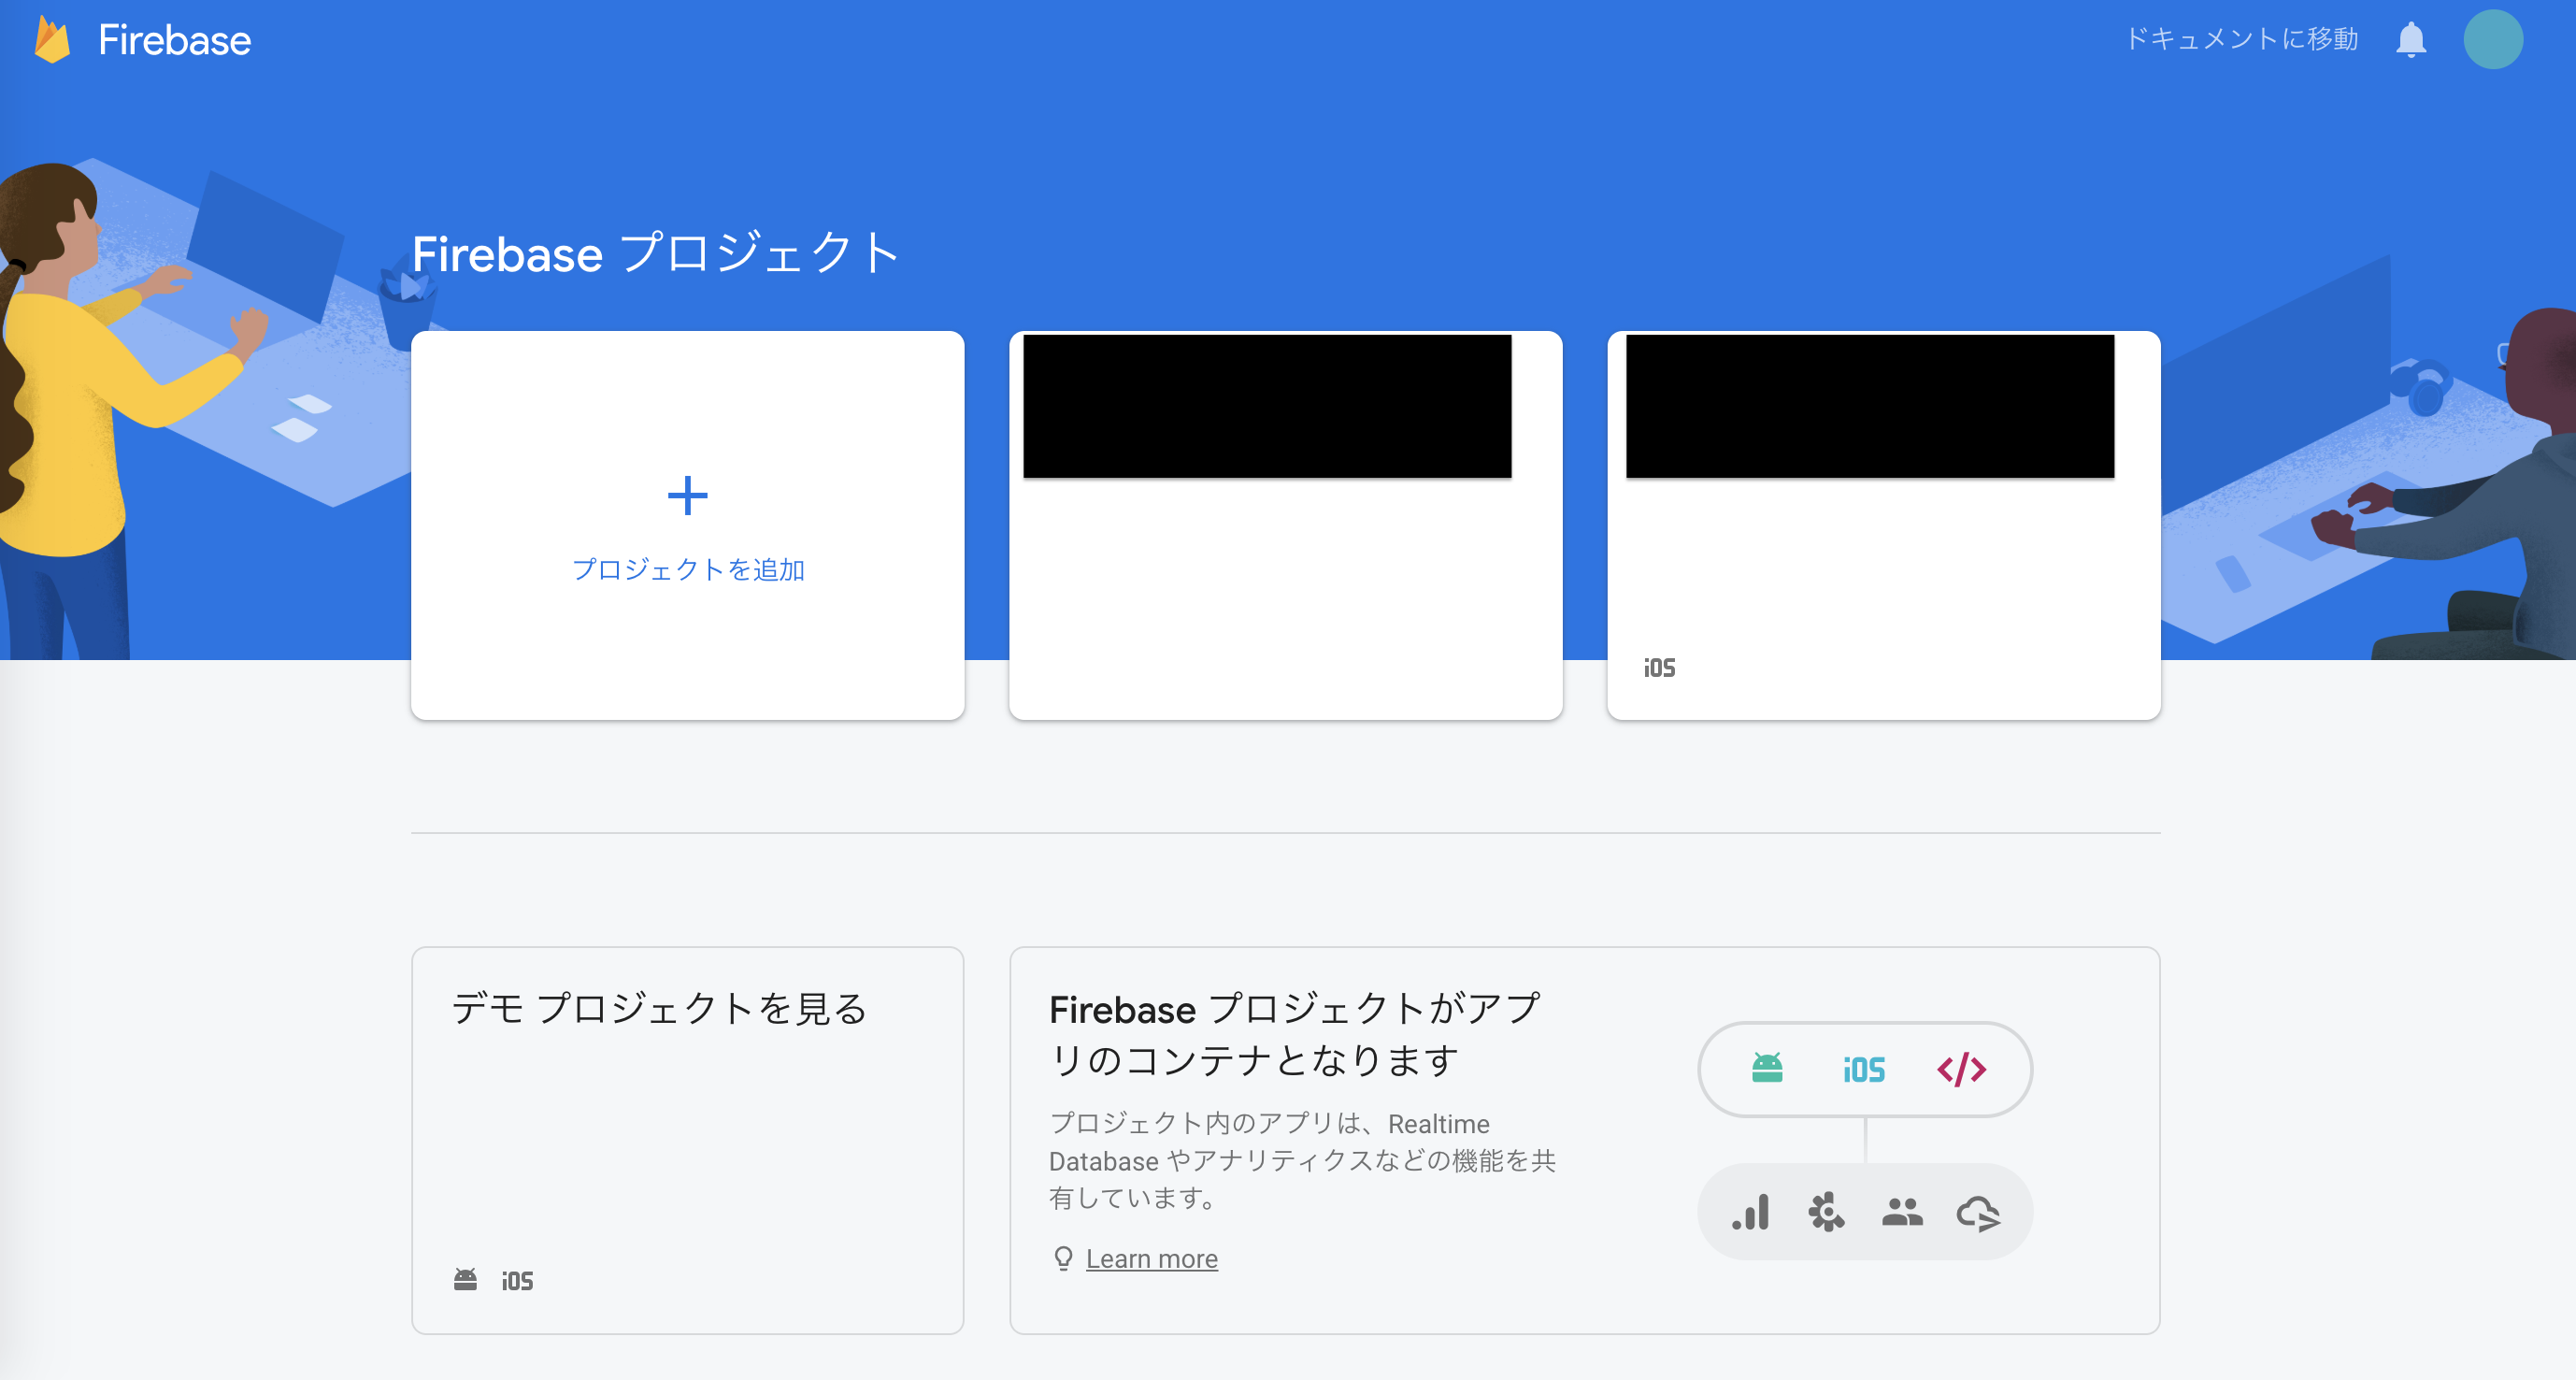Click the lightbulb icon next to Learn more
The image size is (2576, 1380).
tap(1063, 1259)
